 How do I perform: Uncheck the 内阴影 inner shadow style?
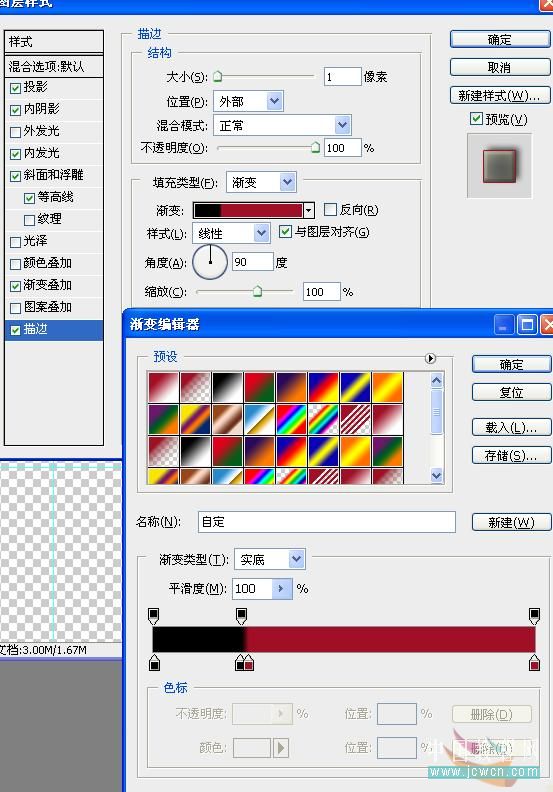(15, 110)
